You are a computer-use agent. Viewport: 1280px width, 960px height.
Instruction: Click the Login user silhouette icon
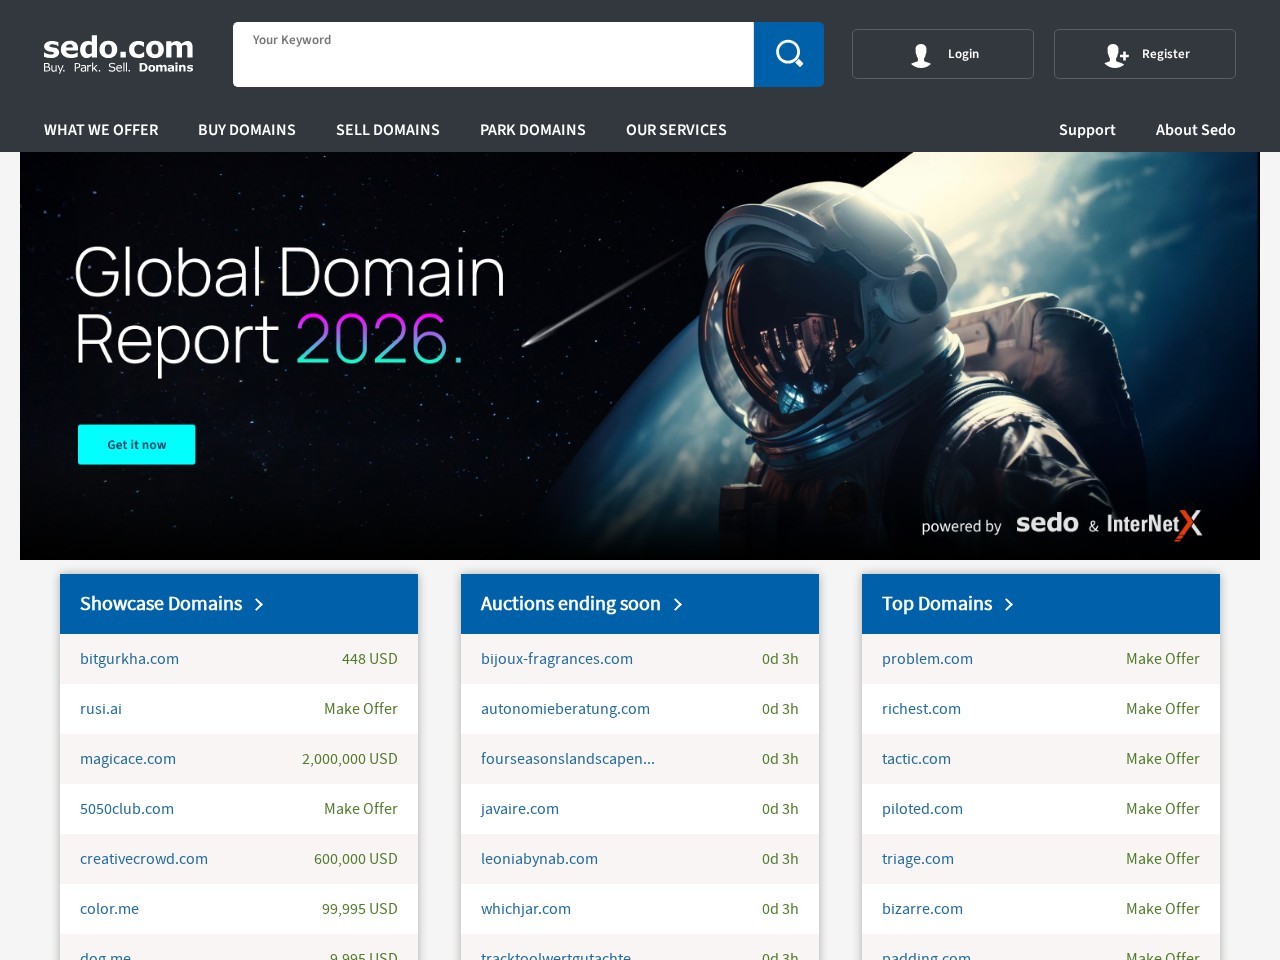(x=921, y=55)
